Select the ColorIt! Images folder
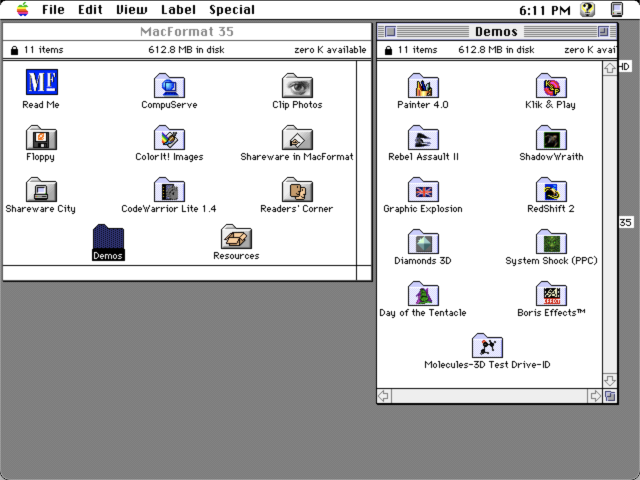The height and width of the screenshot is (480, 640). click(x=169, y=138)
